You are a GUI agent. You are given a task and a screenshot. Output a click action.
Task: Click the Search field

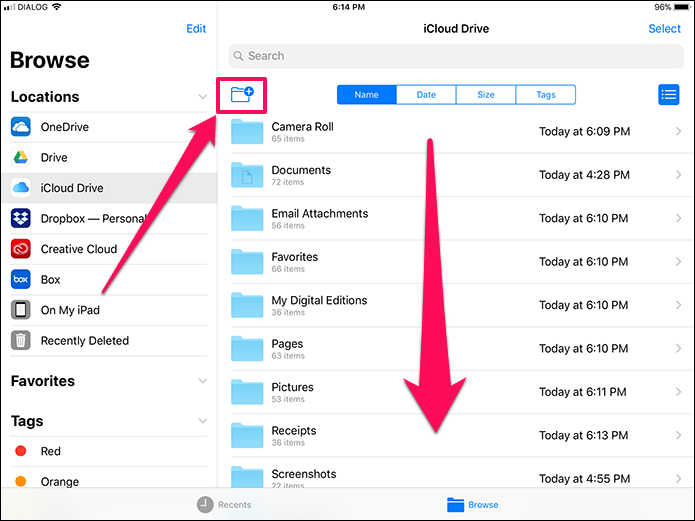tap(456, 56)
